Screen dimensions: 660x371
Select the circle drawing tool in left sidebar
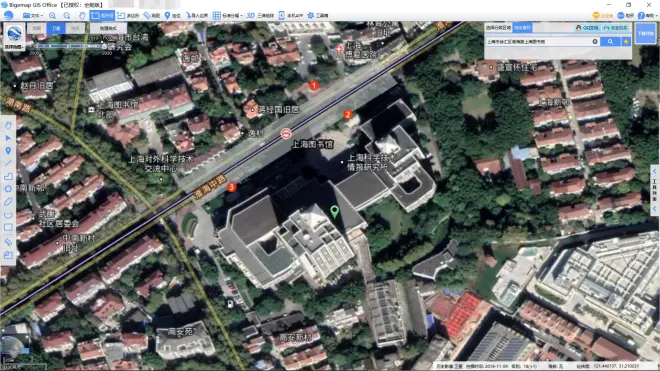coord(8,189)
